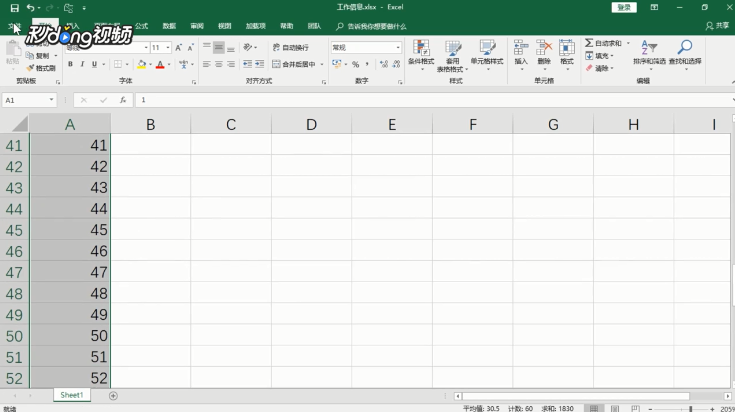Image resolution: width=735 pixels, height=412 pixels.
Task: Increase font size with the large A icon
Action: [x=178, y=48]
